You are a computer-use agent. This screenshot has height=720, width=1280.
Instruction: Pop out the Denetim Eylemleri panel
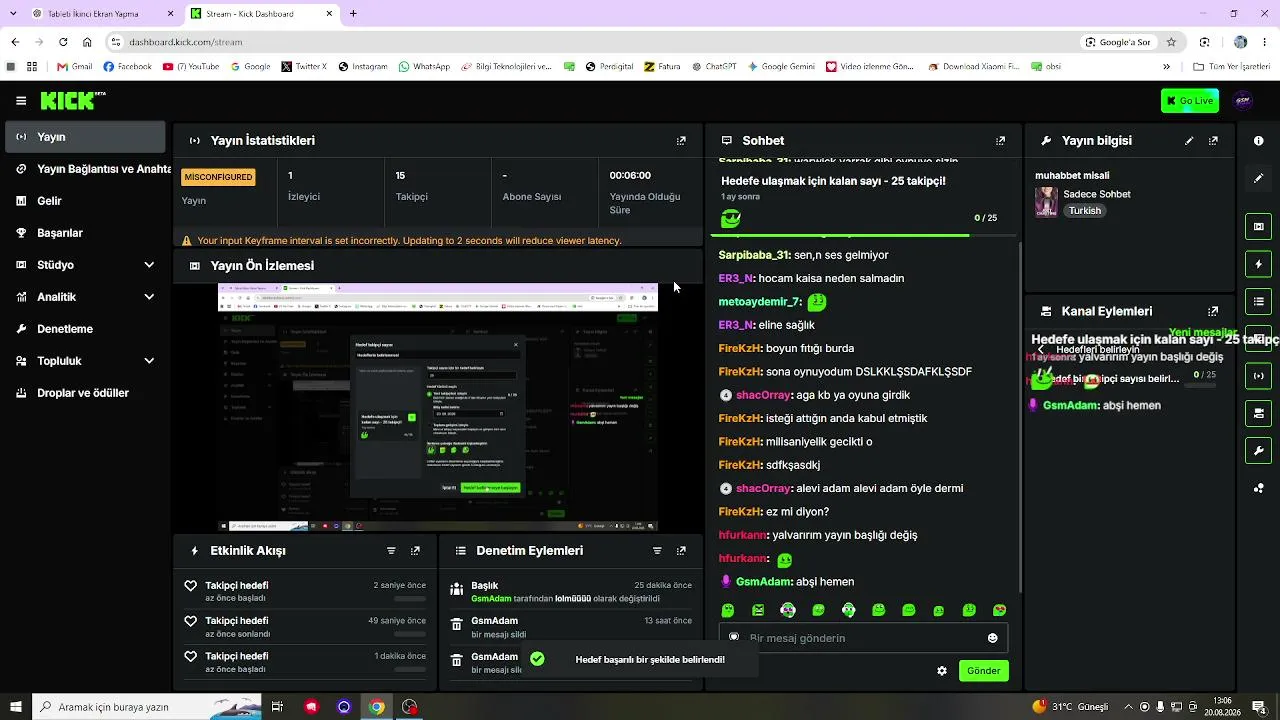681,551
